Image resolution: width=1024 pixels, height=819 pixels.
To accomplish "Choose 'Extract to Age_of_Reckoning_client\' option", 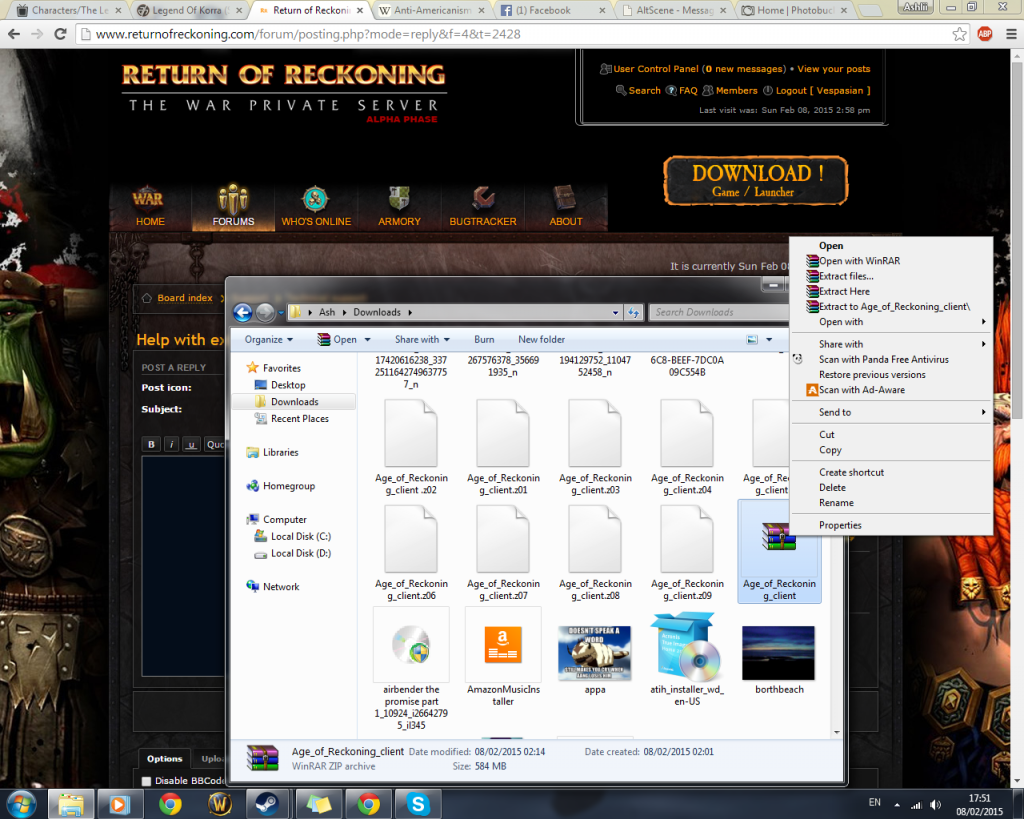I will pyautogui.click(x=892, y=306).
